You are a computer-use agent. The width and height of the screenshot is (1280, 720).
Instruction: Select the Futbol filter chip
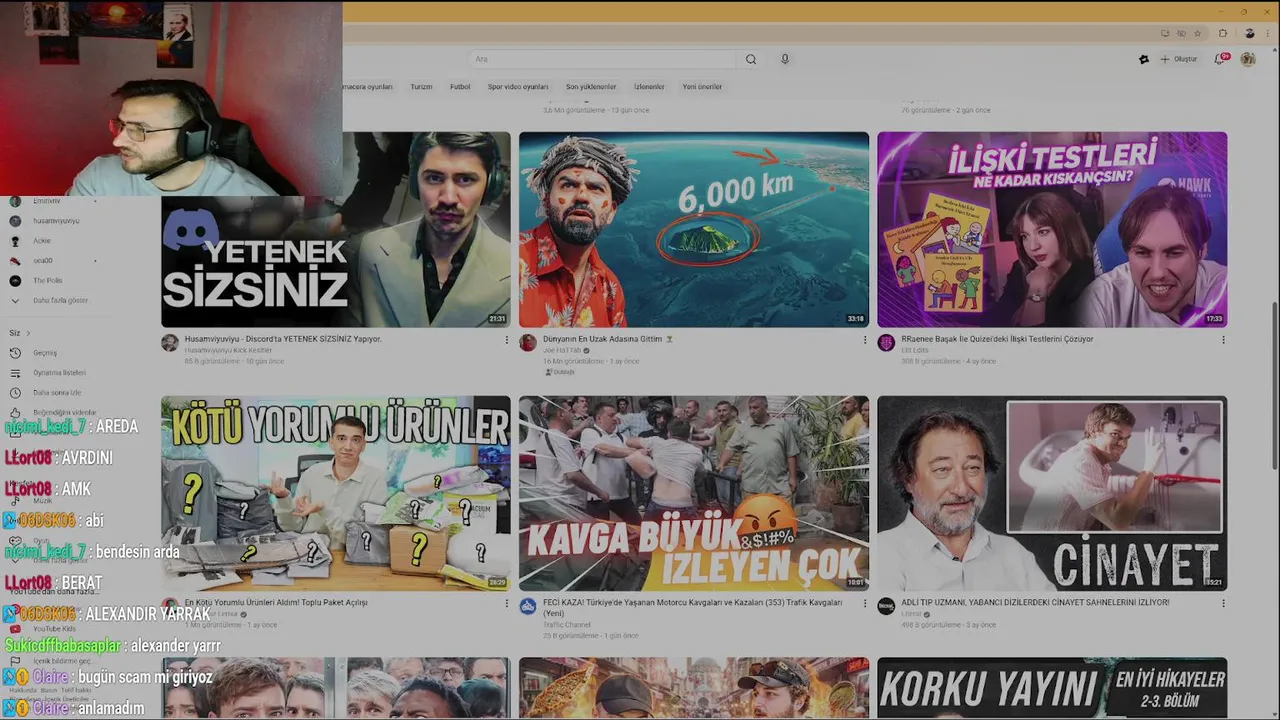460,87
